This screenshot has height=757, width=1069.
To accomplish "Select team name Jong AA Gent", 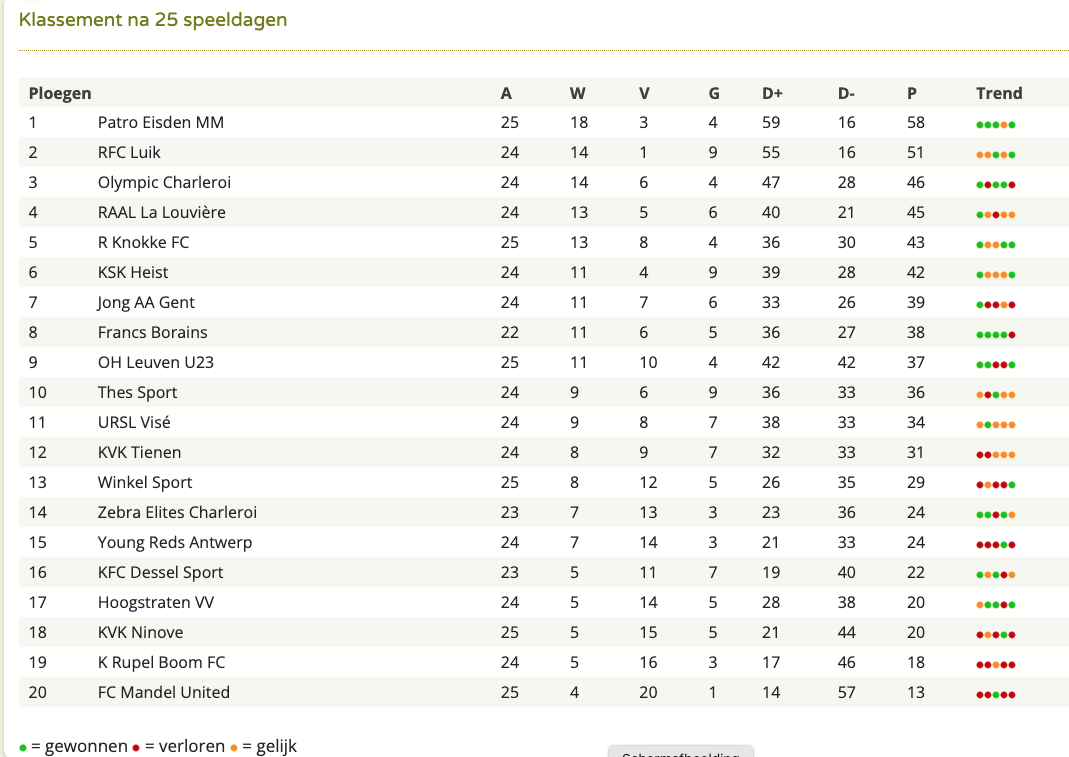I will pos(146,302).
